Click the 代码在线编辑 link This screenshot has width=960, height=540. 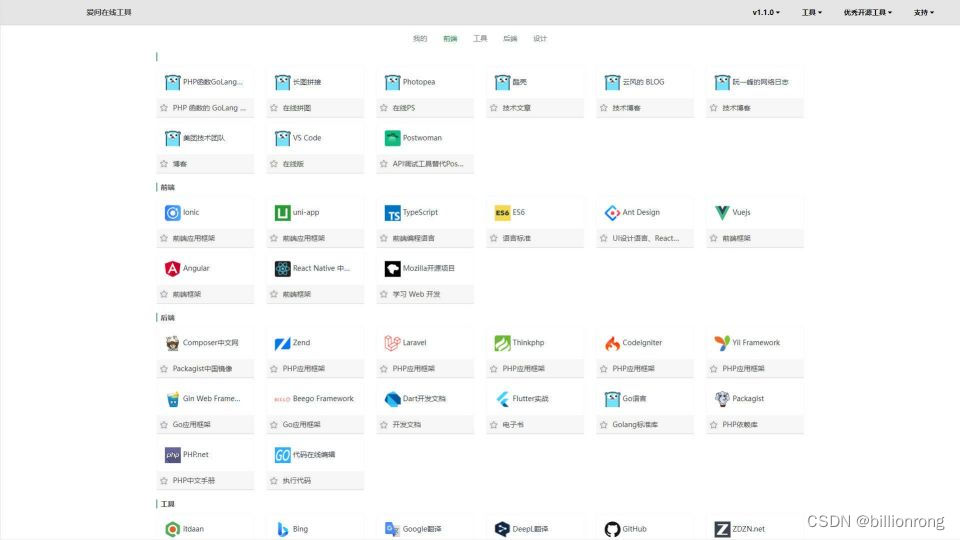(314, 454)
